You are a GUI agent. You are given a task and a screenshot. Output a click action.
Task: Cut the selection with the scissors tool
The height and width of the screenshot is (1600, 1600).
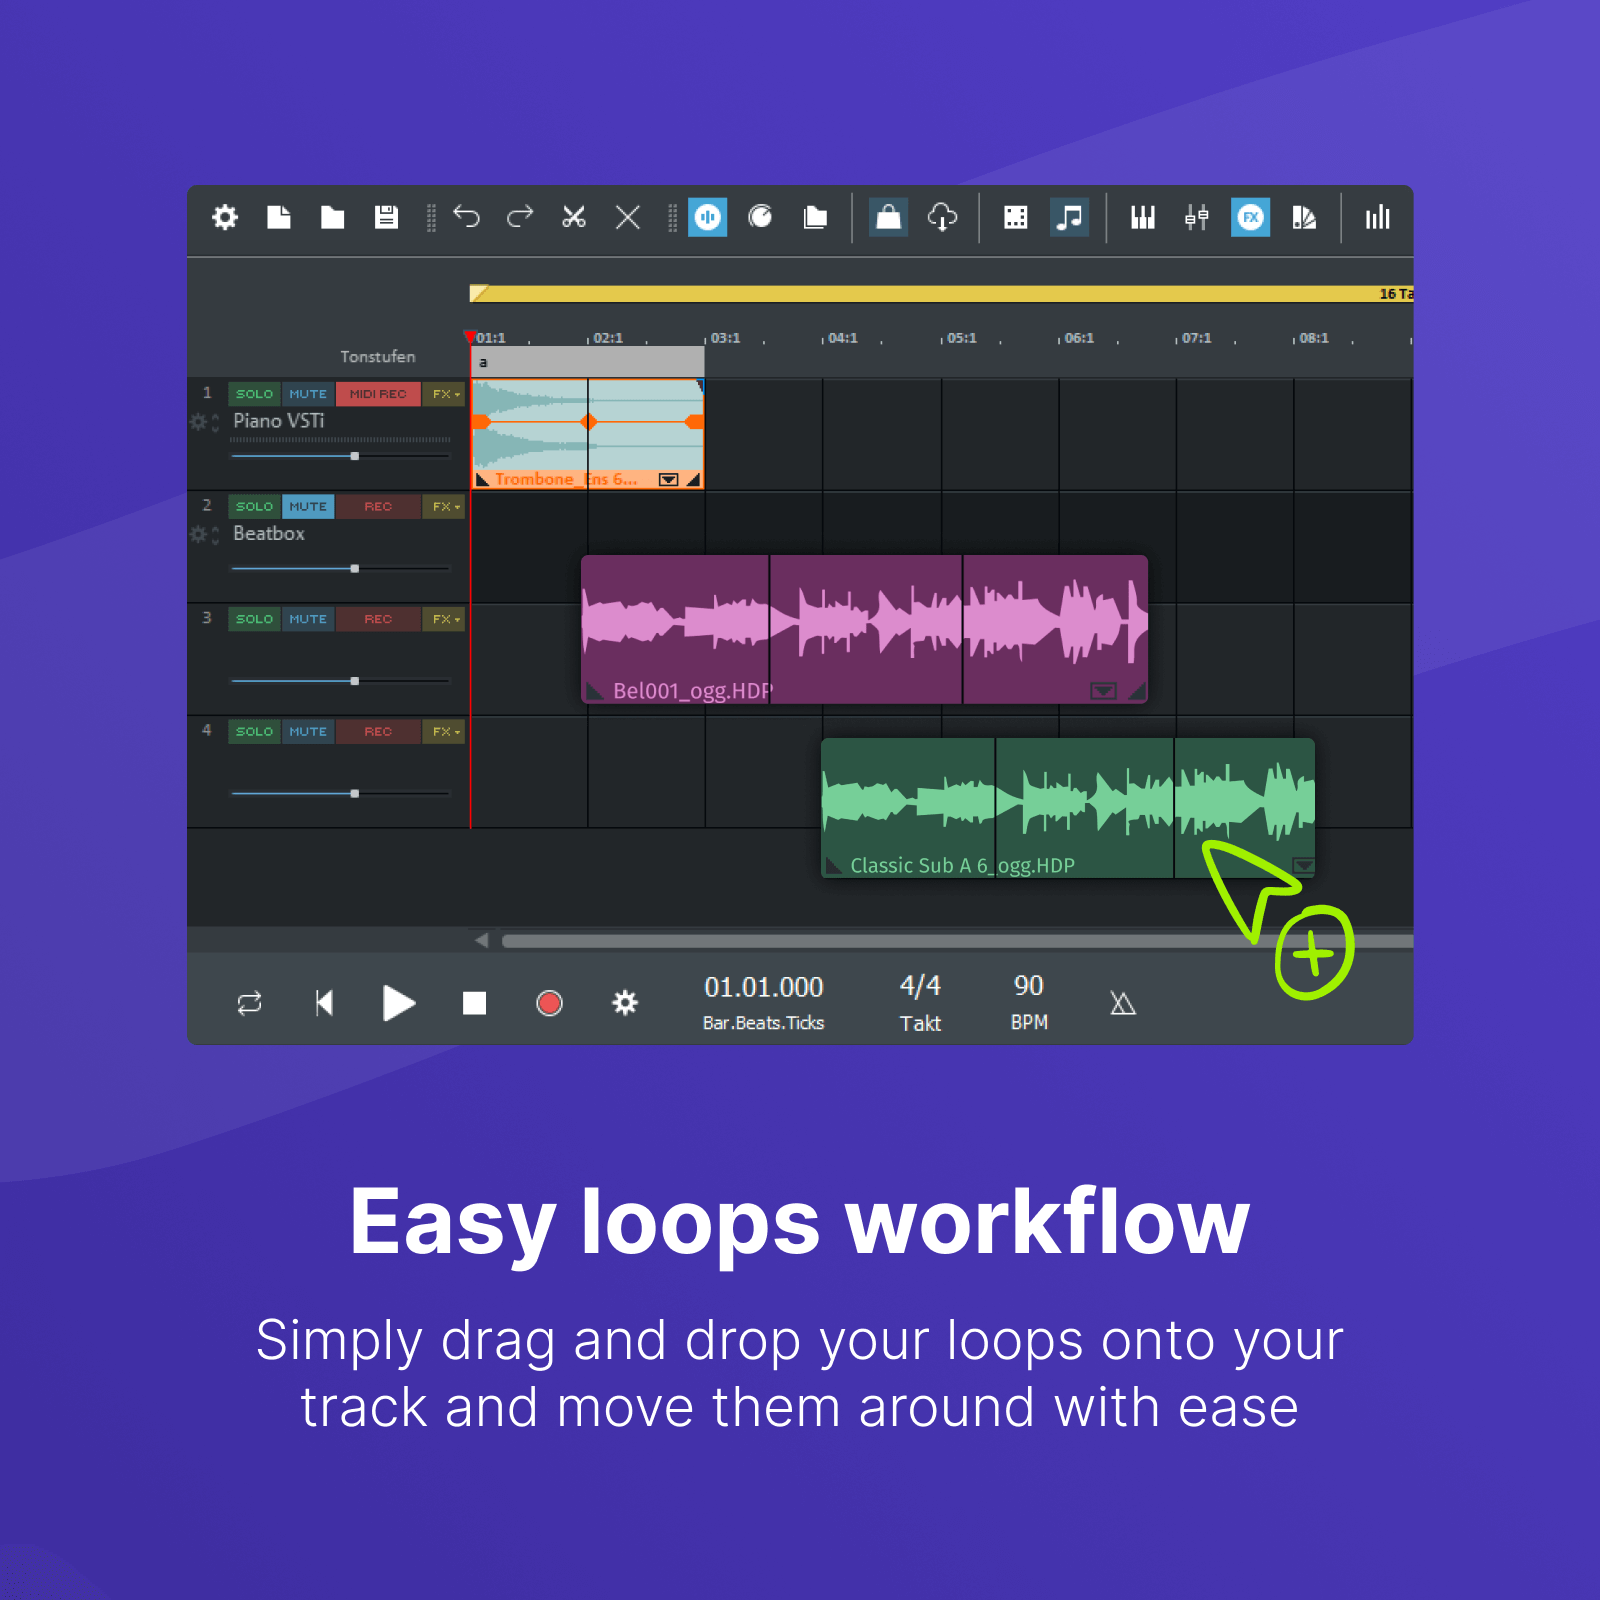pos(575,217)
